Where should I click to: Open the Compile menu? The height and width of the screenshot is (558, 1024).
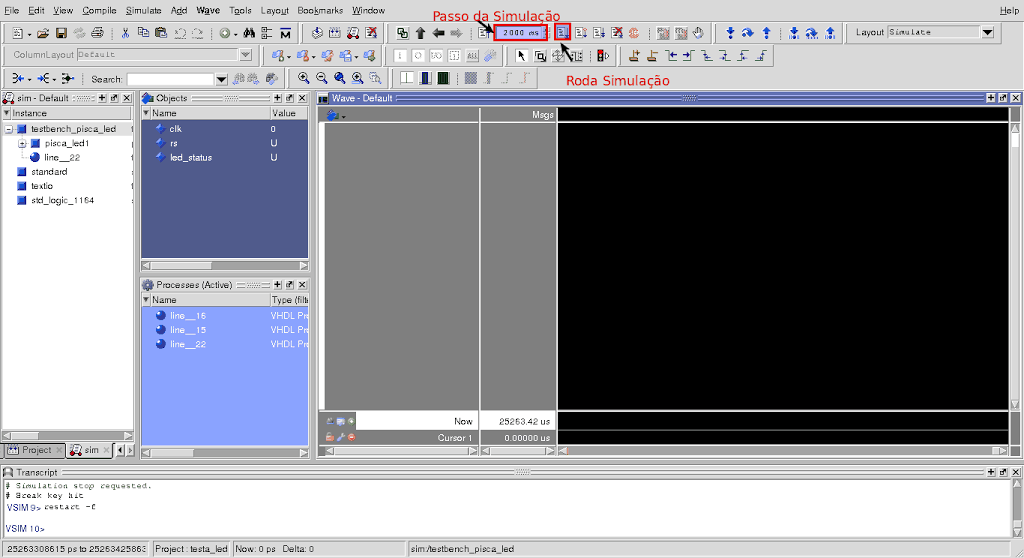pyautogui.click(x=99, y=10)
